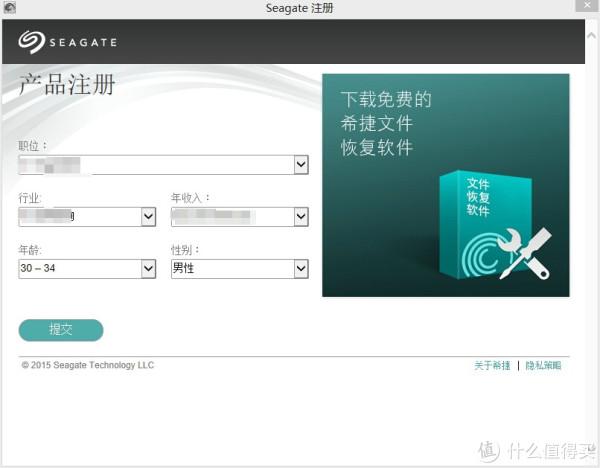Expand the 年龄 dropdown showing 30 – 34

tap(148, 269)
